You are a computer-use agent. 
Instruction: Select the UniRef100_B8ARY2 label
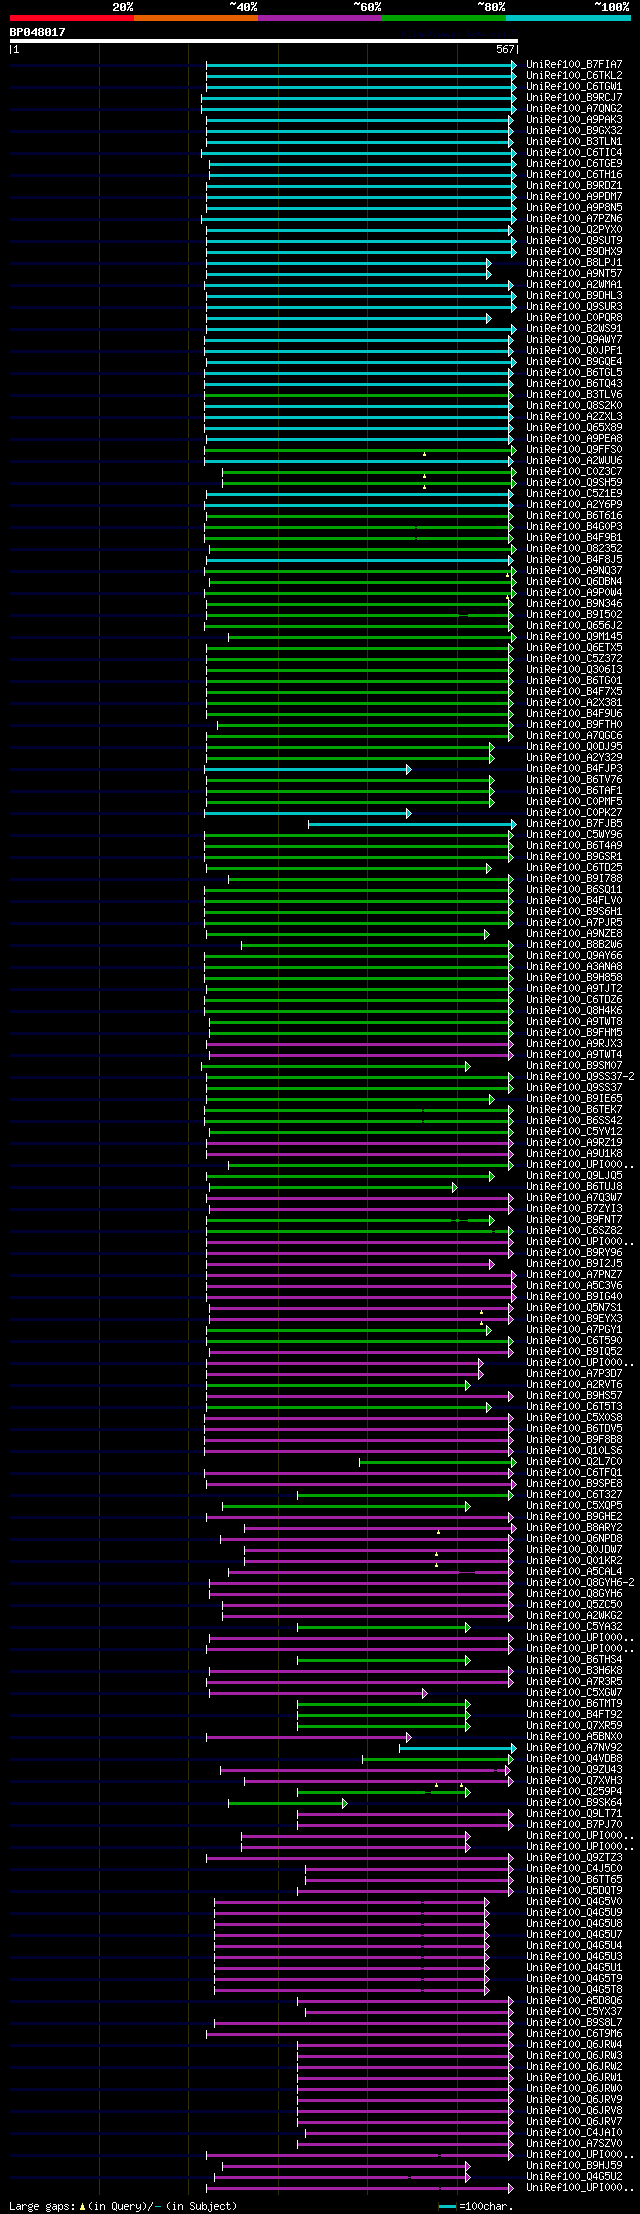574,1527
